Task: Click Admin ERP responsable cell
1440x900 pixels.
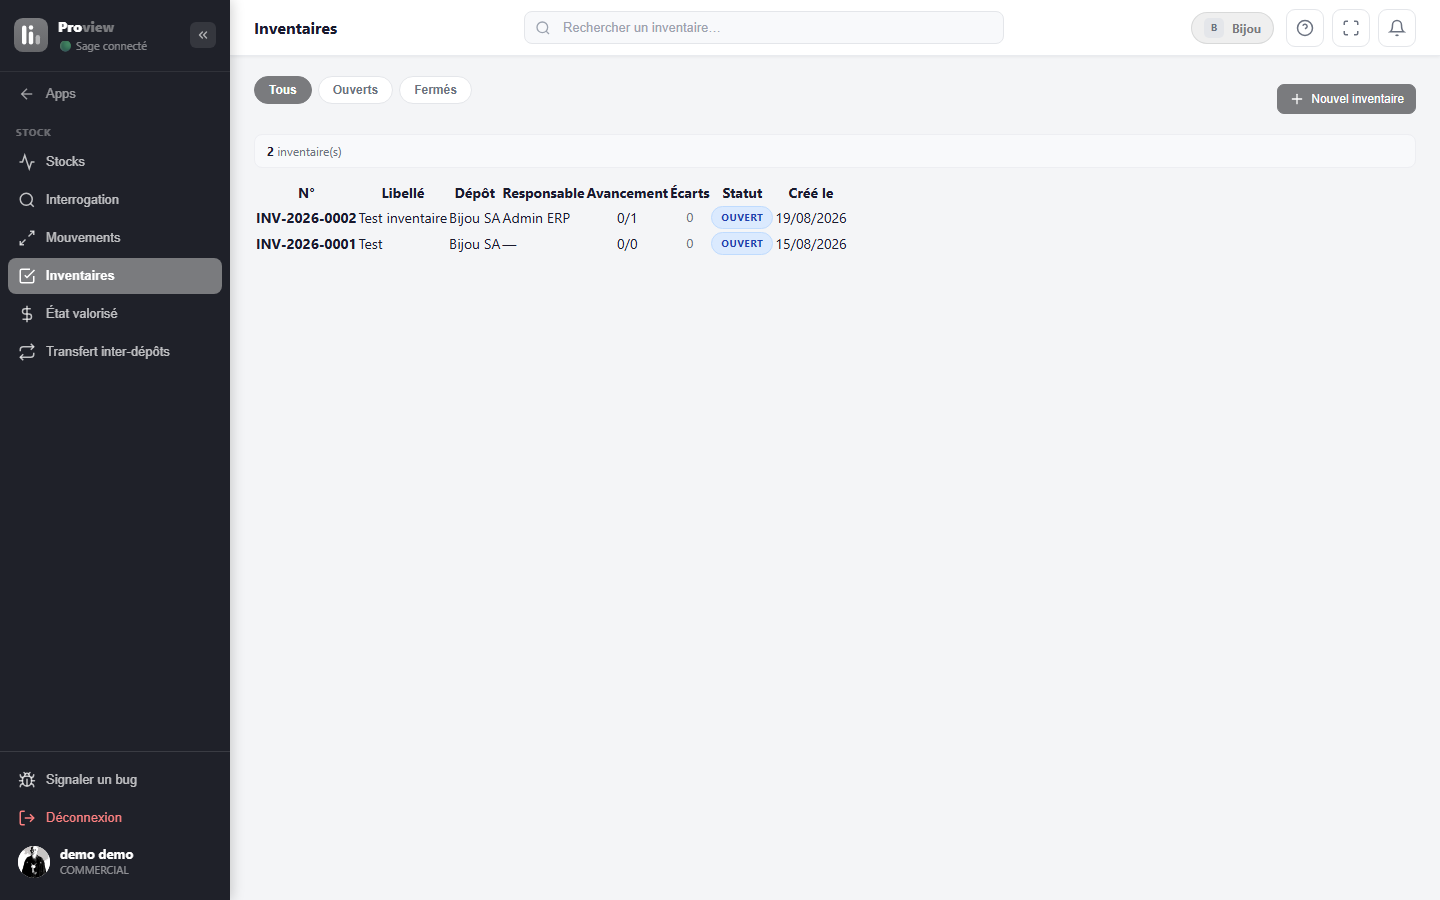Action: point(536,218)
